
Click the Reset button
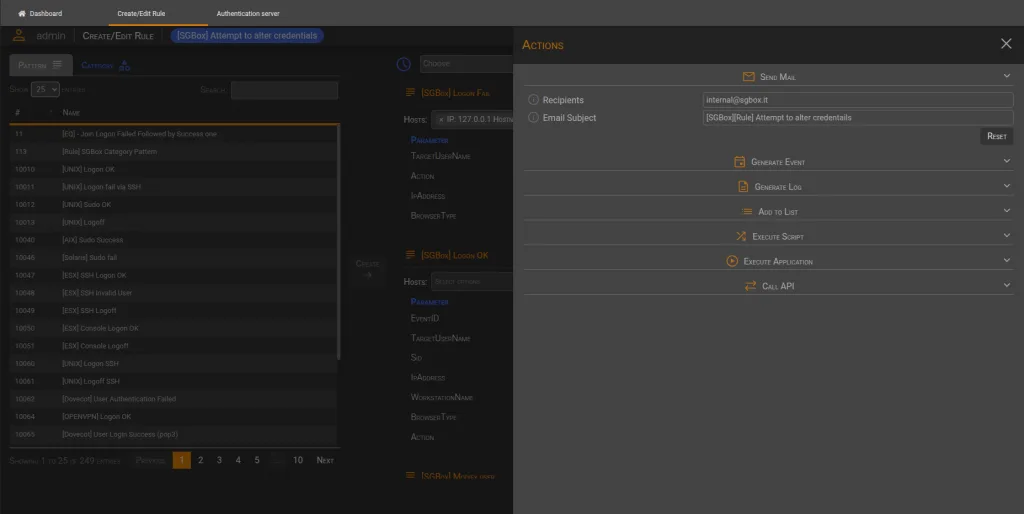(997, 136)
